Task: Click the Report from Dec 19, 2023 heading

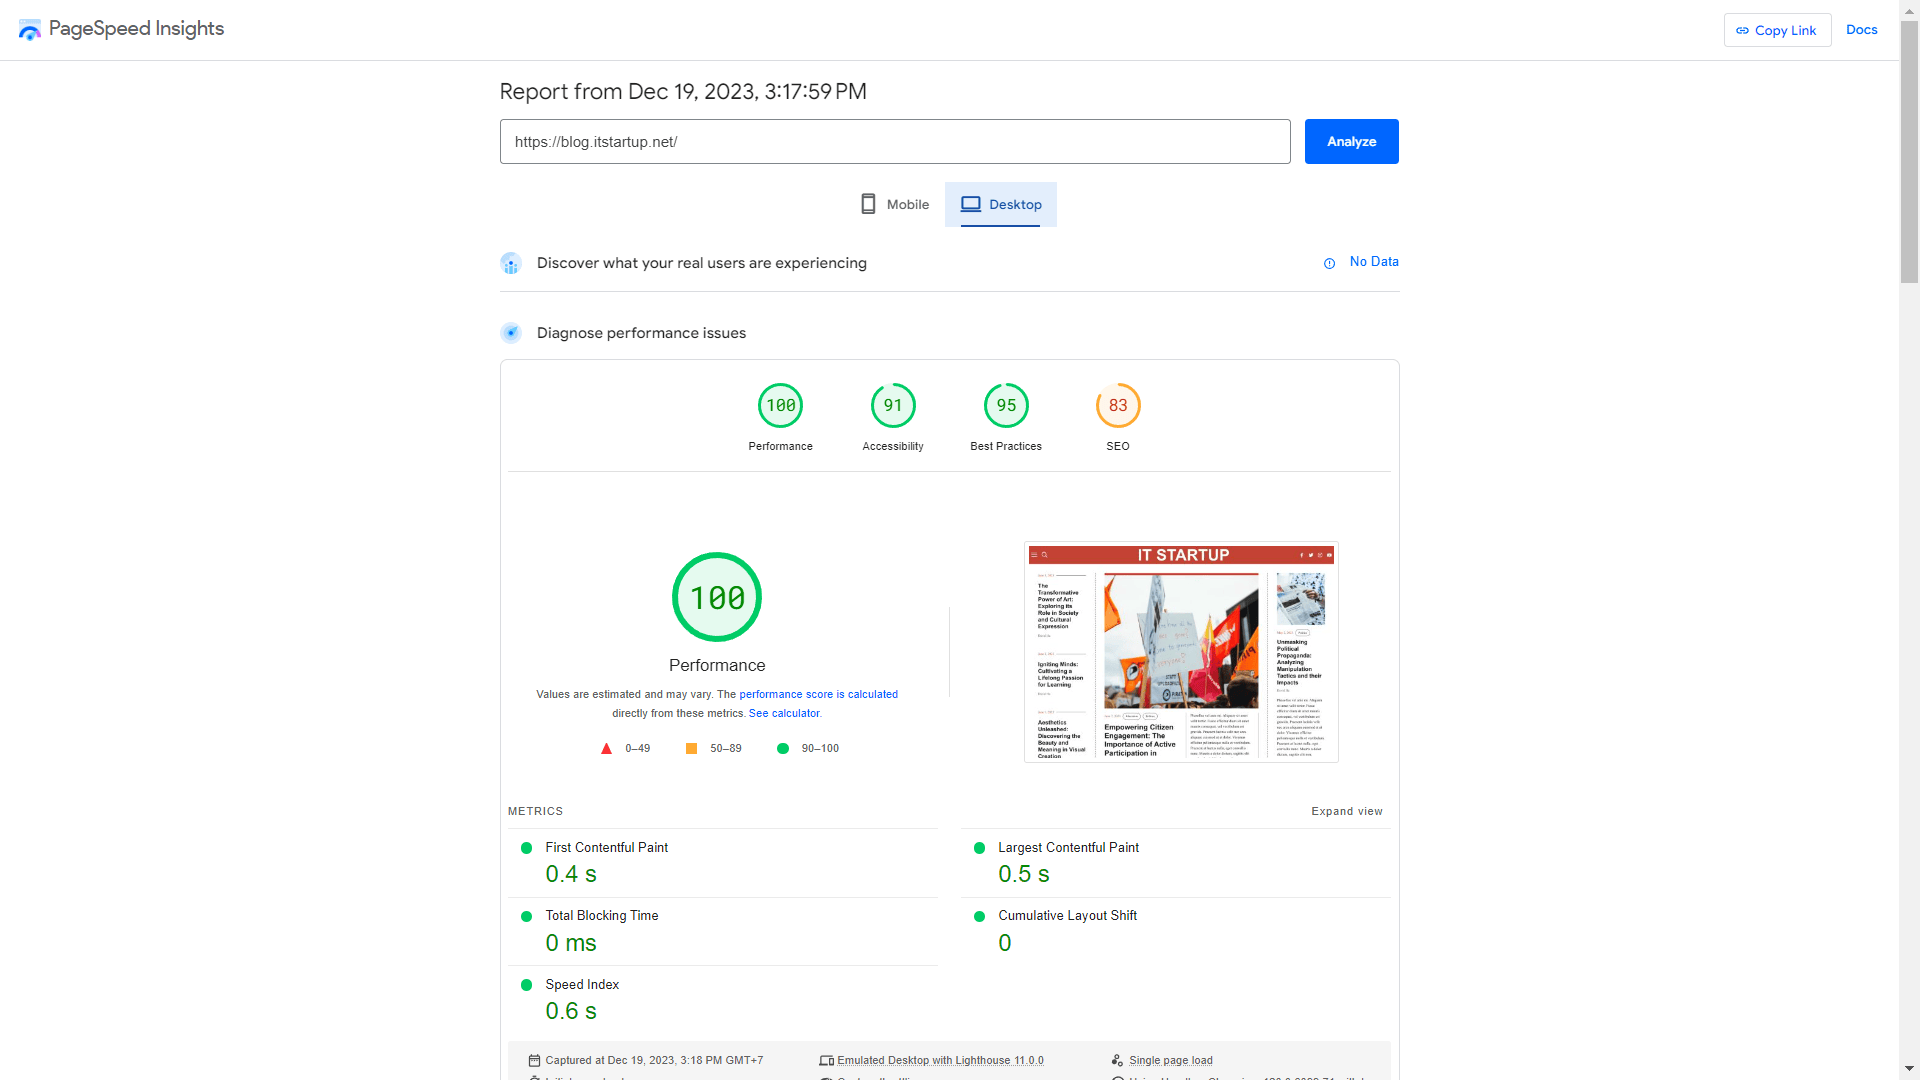Action: tap(683, 91)
